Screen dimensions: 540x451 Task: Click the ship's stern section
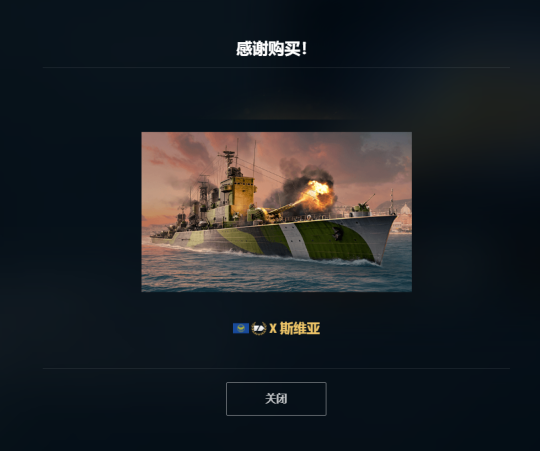pyautogui.click(x=162, y=238)
